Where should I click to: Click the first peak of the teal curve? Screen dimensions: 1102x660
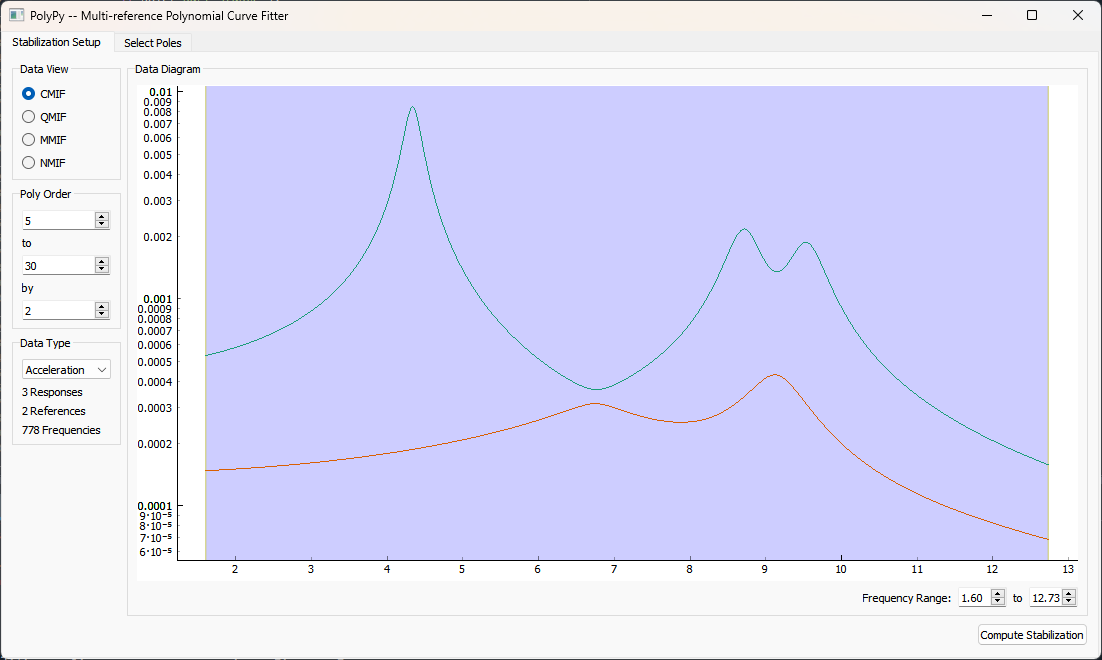(x=412, y=107)
